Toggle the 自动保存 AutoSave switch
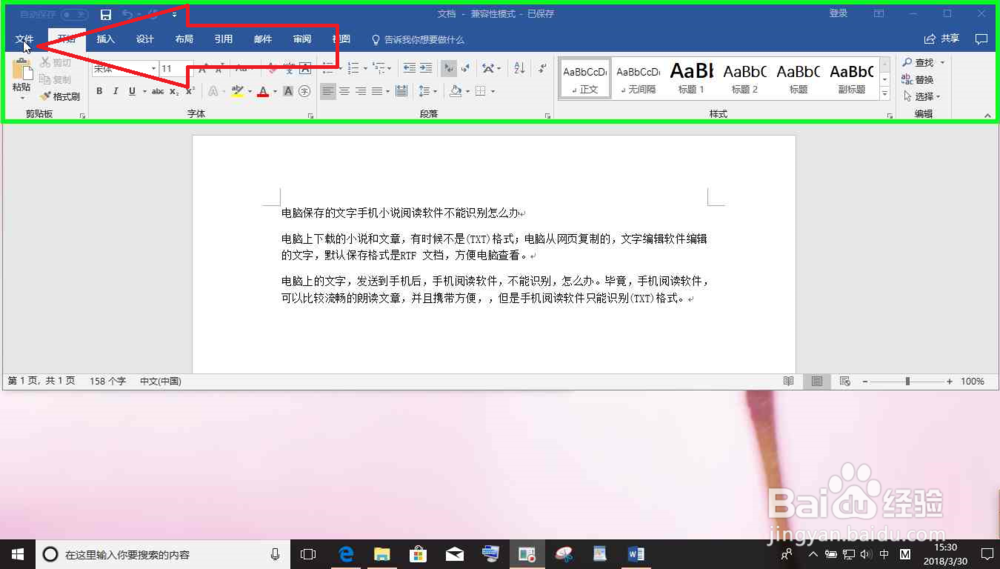1000x569 pixels. click(75, 14)
